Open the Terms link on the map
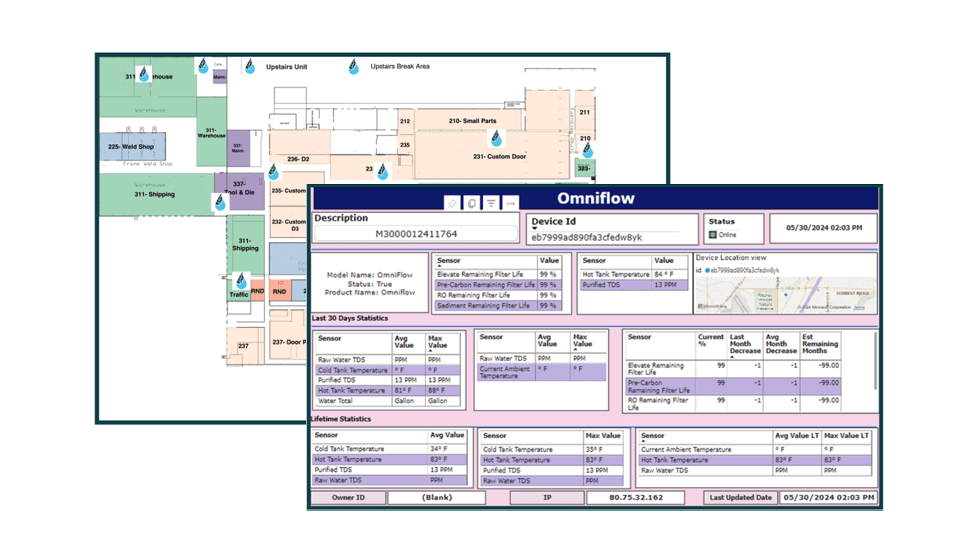Image resolution: width=961 pixels, height=542 pixels. pyautogui.click(x=859, y=308)
